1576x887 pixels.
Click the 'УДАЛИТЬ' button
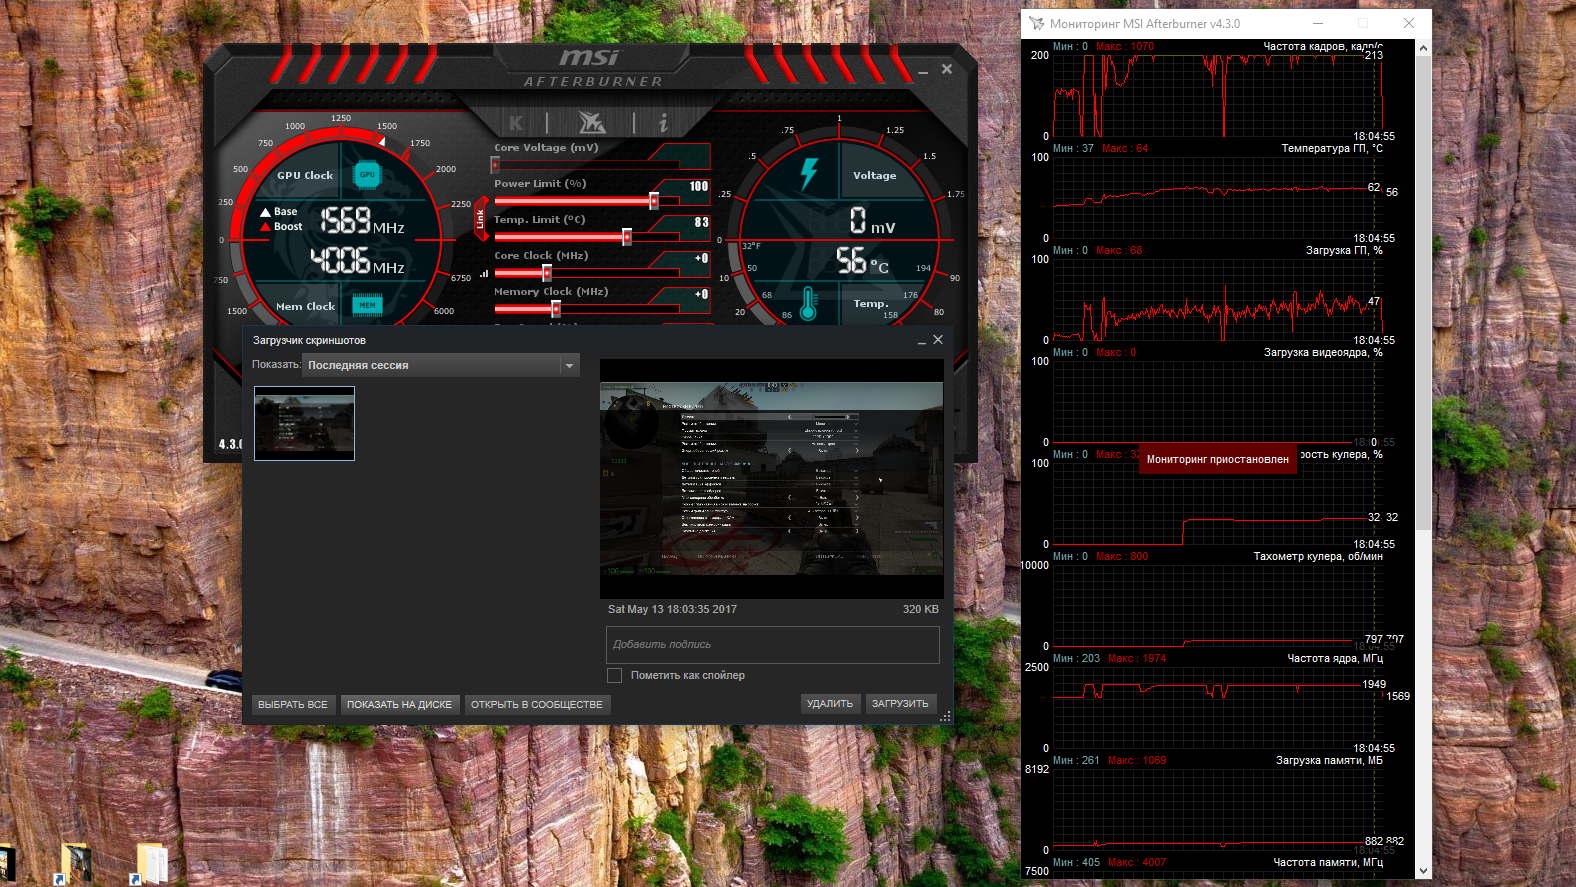pos(830,703)
